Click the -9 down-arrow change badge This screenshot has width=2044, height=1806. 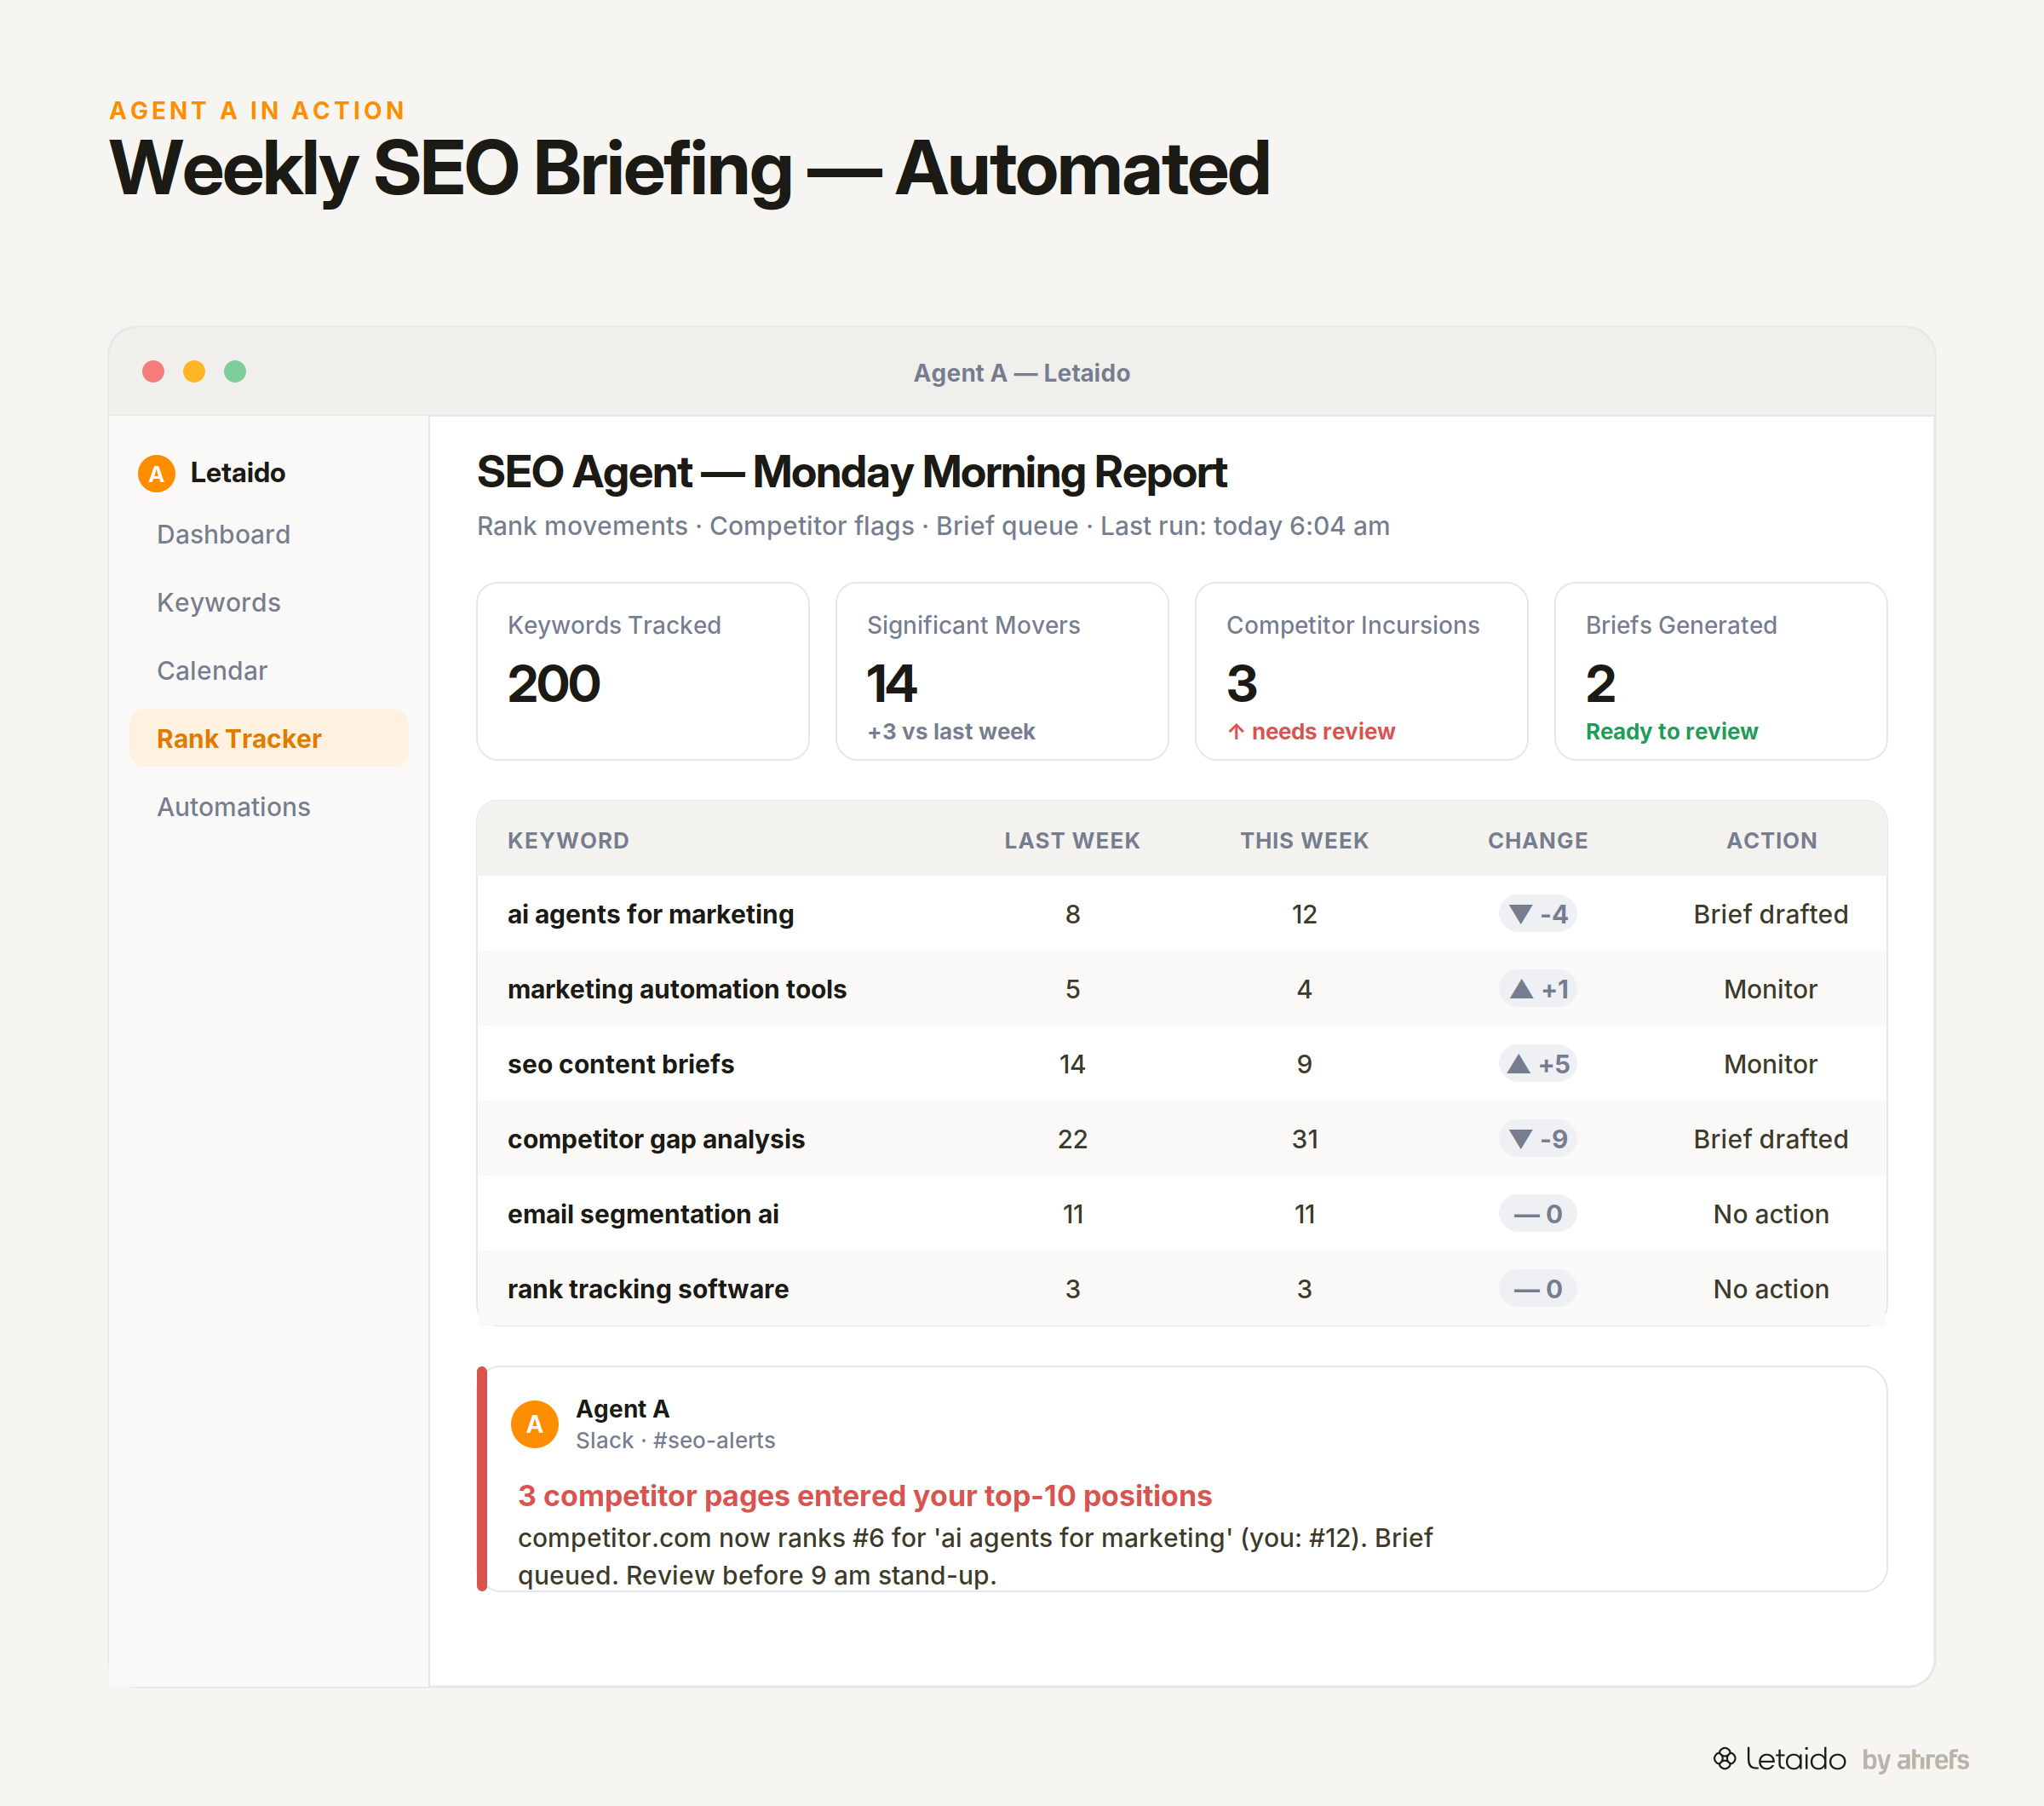(x=1537, y=1139)
